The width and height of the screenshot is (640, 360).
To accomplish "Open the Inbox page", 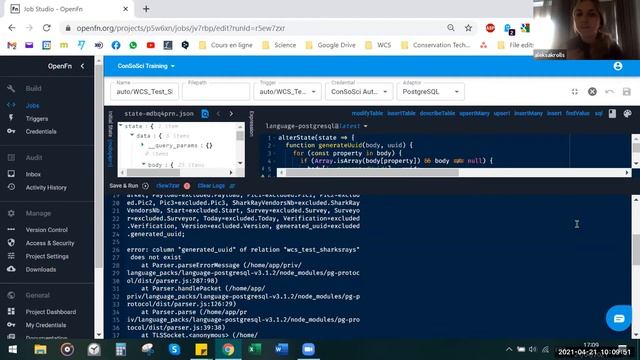I will coord(33,174).
